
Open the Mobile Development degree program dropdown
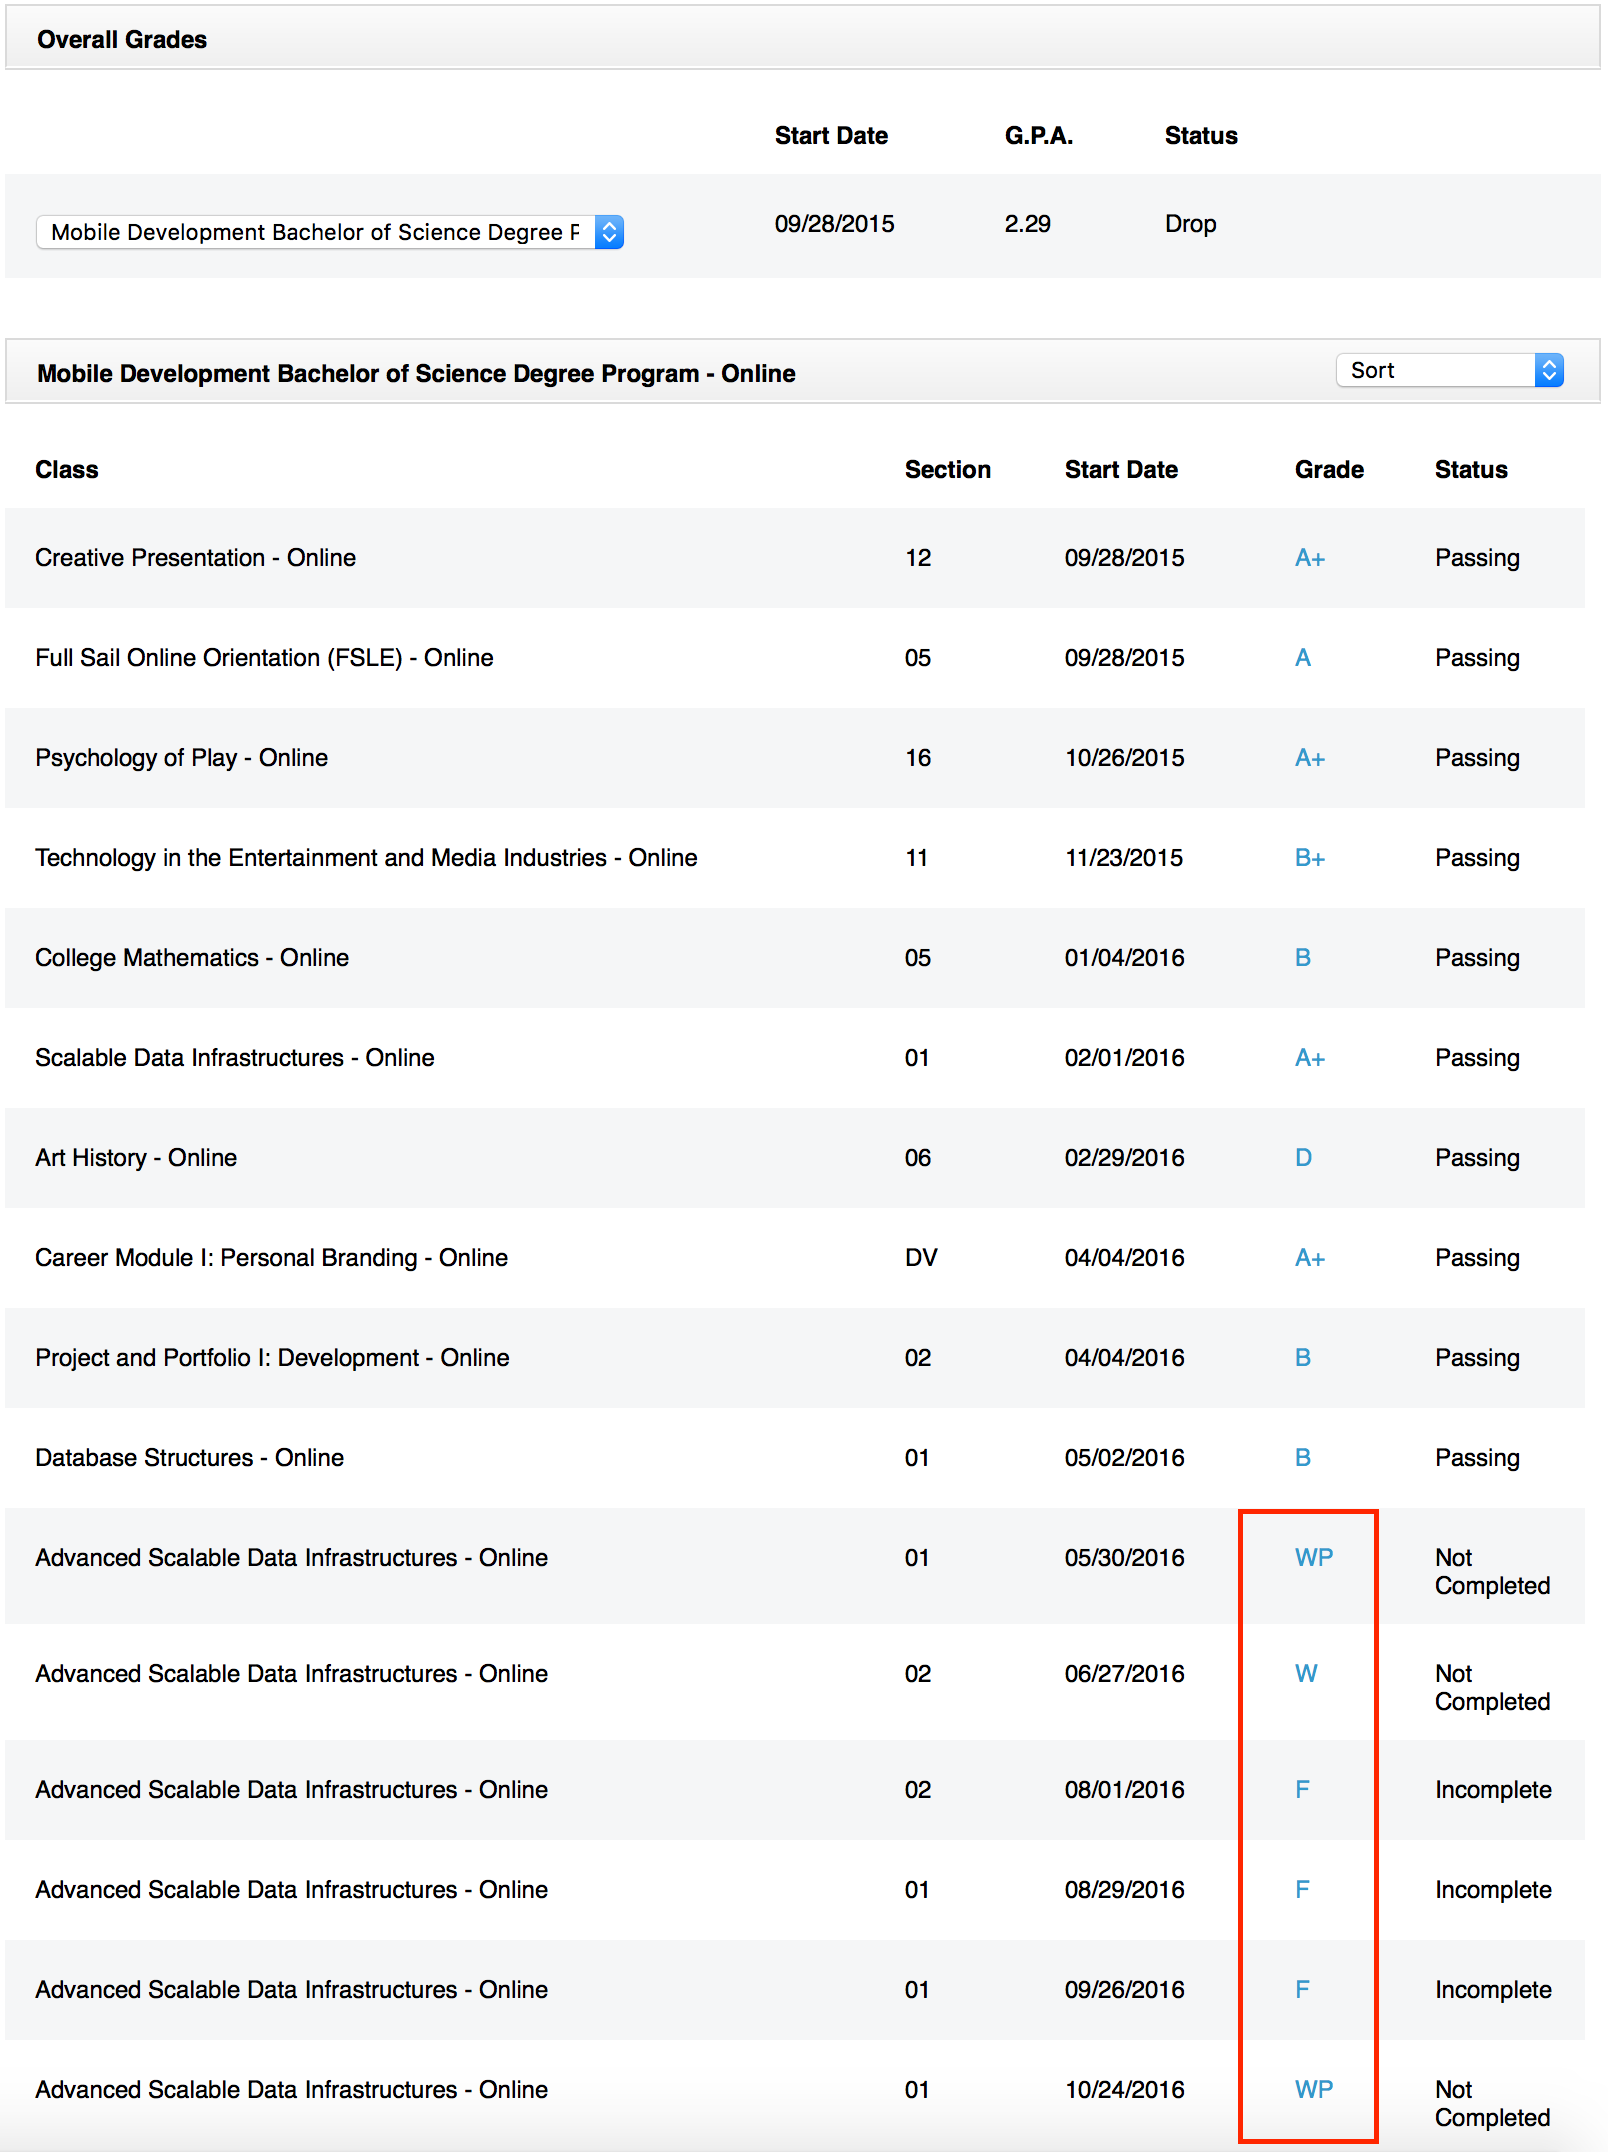(x=330, y=232)
